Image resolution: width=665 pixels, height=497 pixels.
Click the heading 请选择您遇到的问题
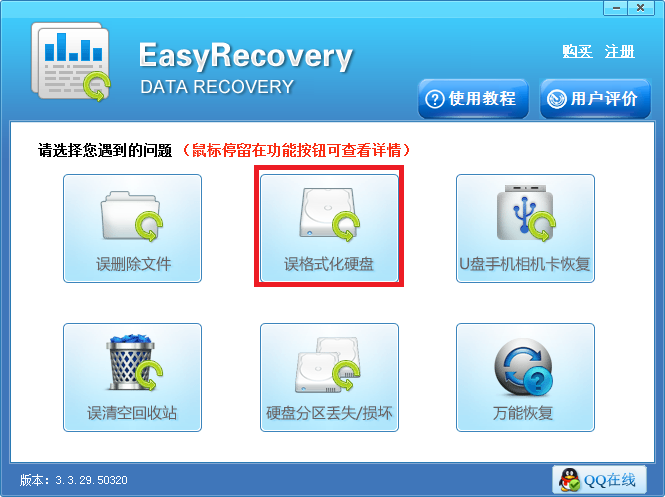pos(105,150)
